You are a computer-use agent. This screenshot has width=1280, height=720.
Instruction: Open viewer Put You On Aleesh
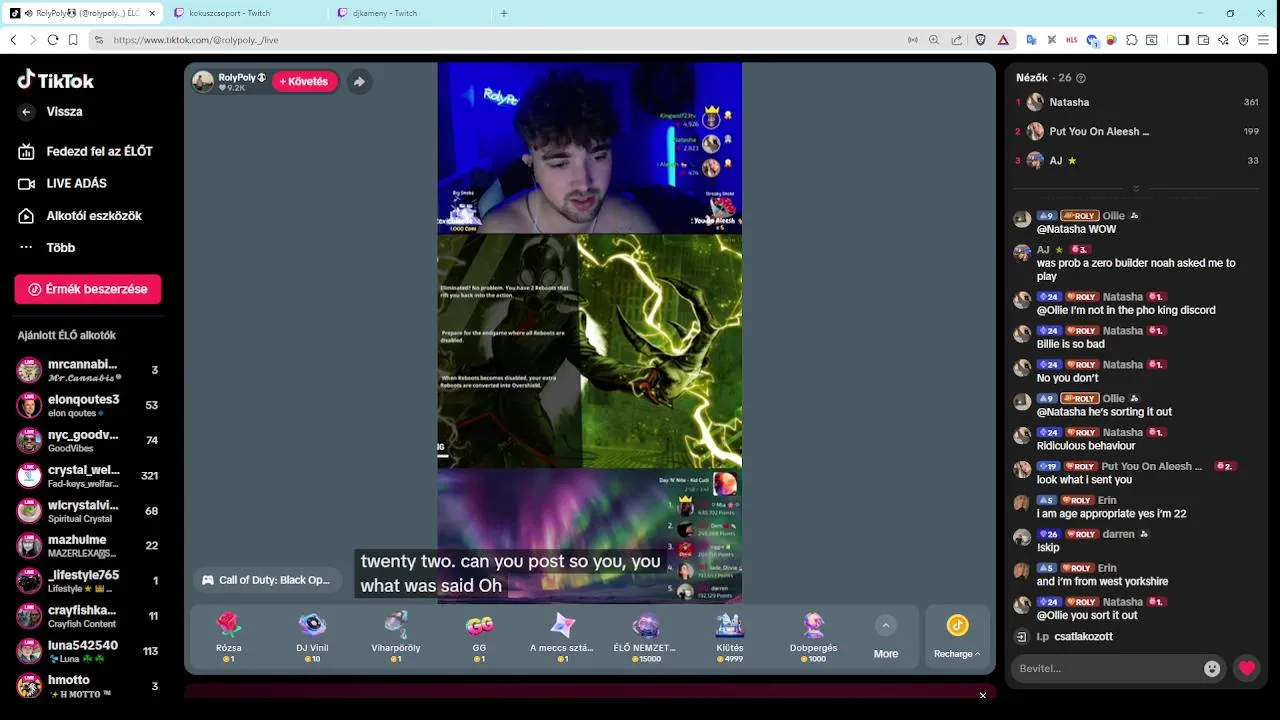click(1136, 131)
